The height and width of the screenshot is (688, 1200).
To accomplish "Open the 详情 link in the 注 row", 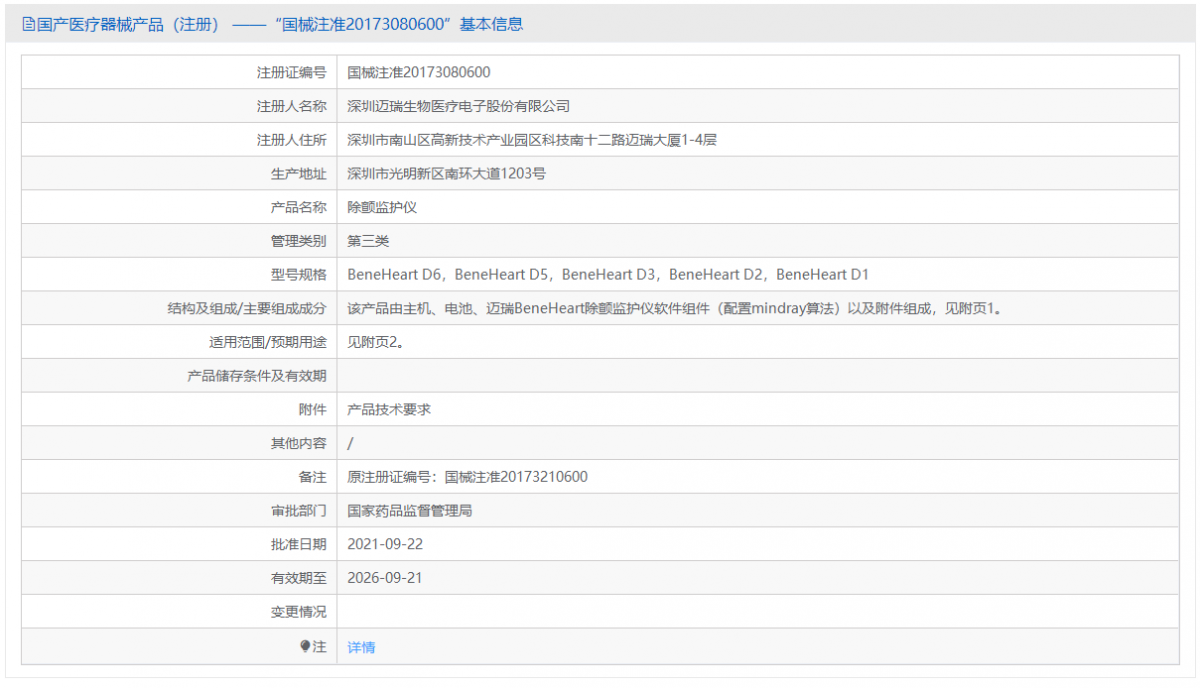I will 361,647.
